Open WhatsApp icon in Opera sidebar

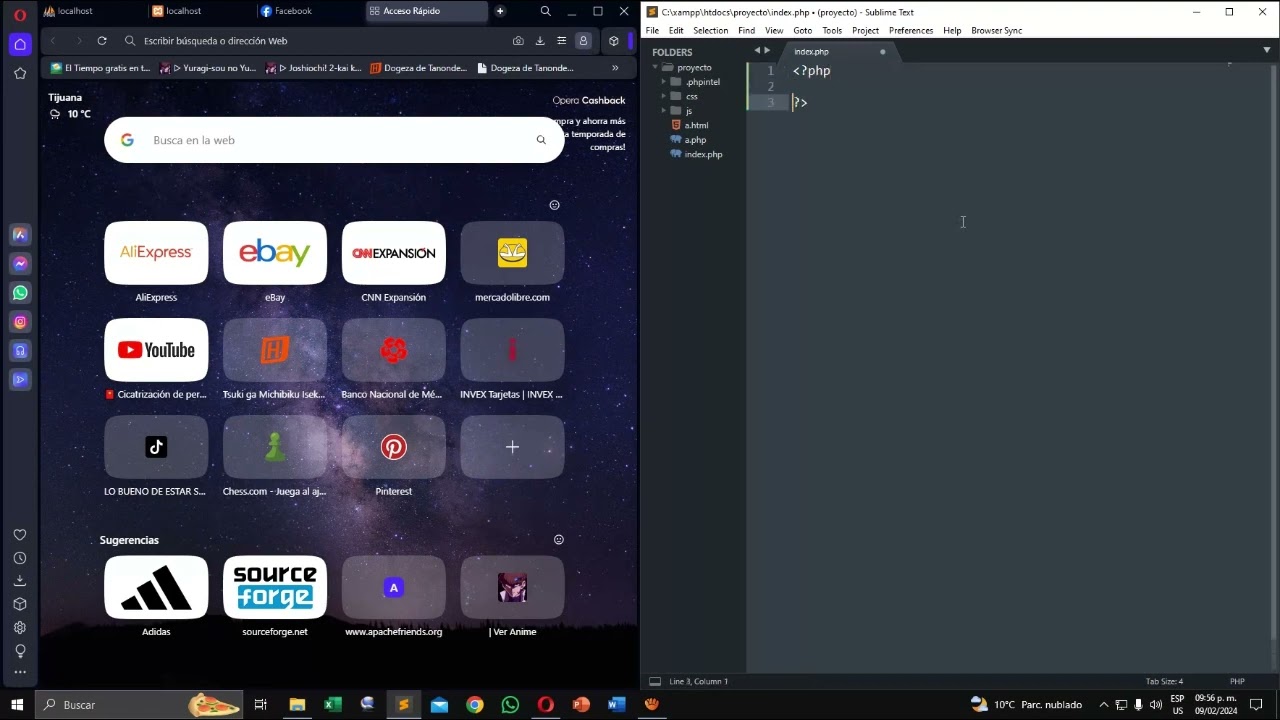point(20,293)
